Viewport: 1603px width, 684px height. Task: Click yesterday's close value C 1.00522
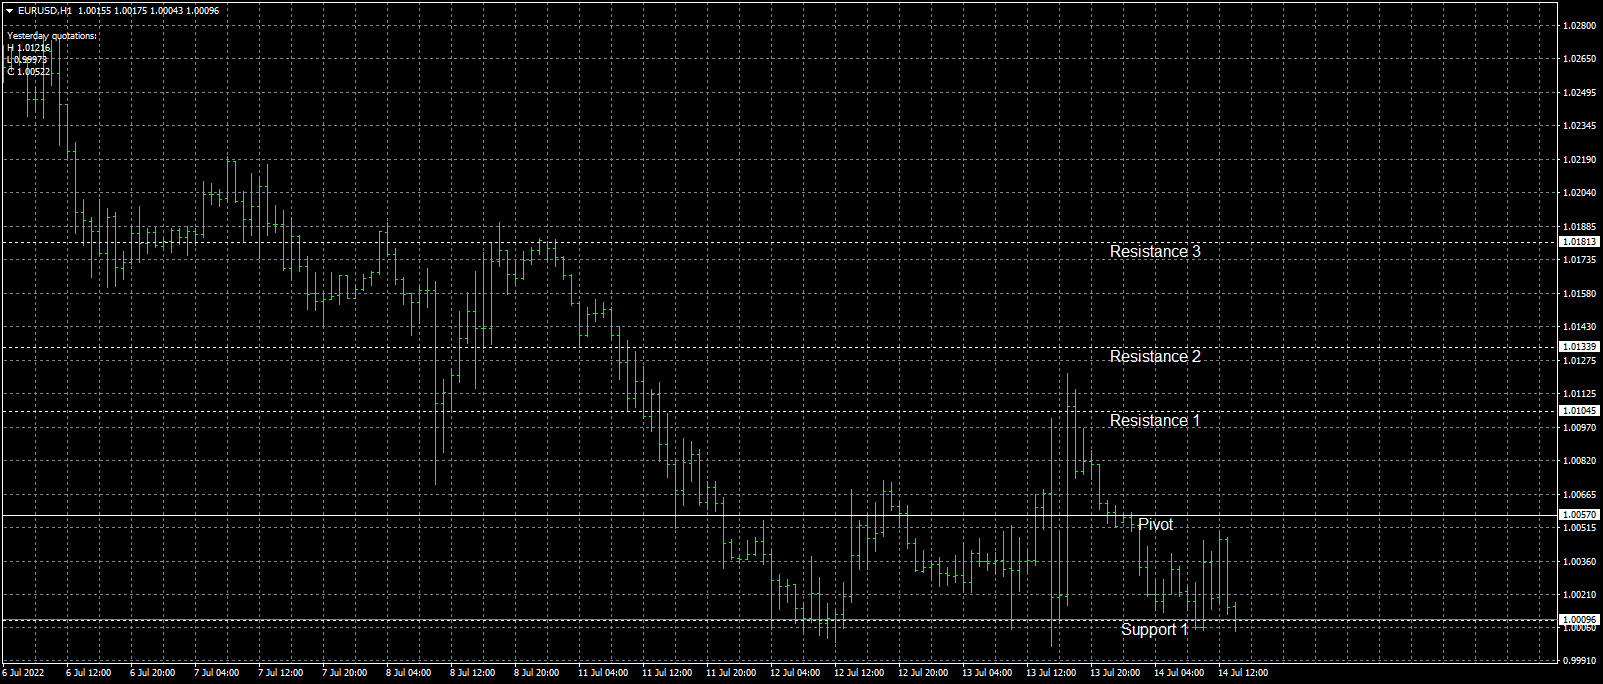pyautogui.click(x=28, y=72)
